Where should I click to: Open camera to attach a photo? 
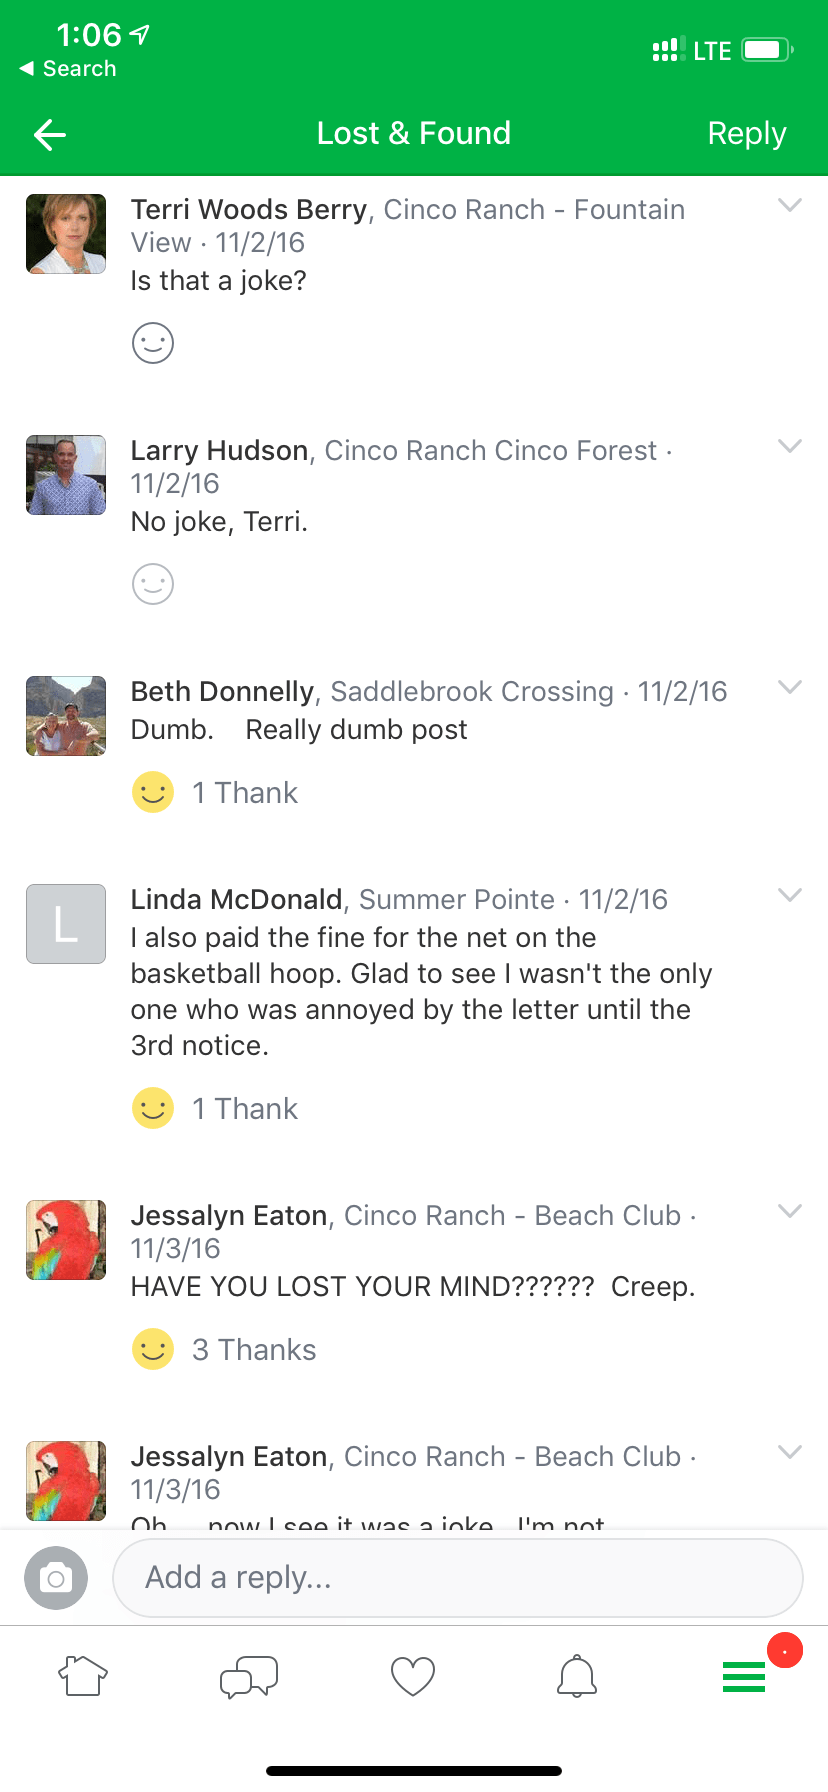click(x=56, y=1578)
